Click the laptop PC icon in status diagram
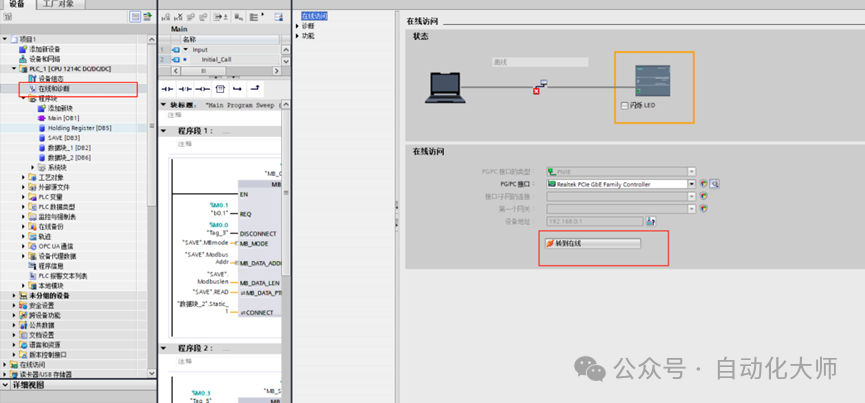The height and width of the screenshot is (403, 865). coord(445,88)
